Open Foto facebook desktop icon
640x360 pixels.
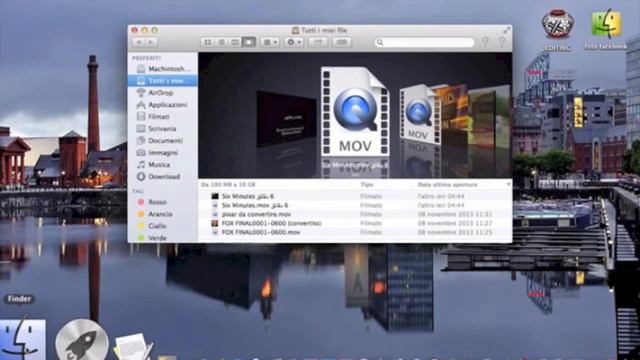(x=606, y=29)
